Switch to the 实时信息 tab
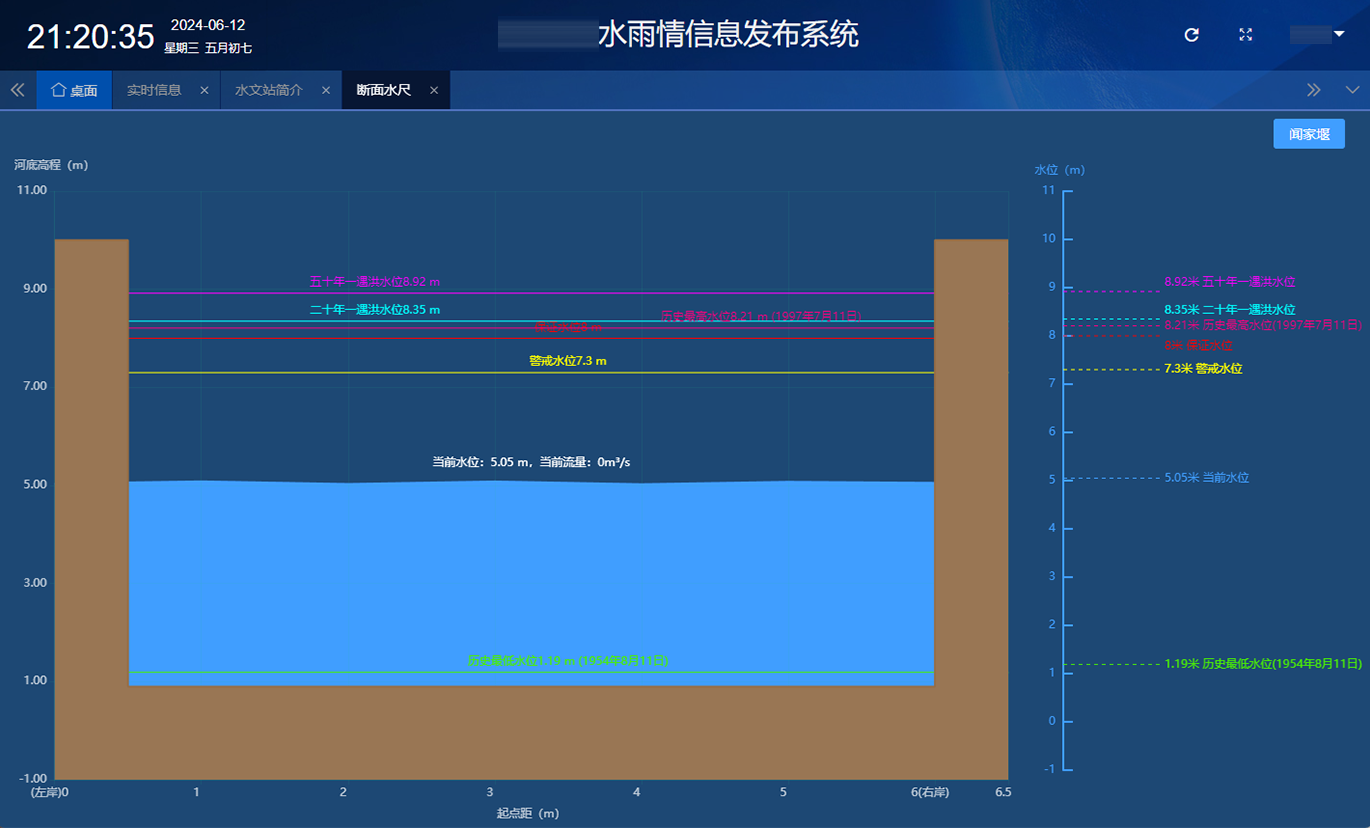This screenshot has width=1370, height=828. [x=156, y=89]
